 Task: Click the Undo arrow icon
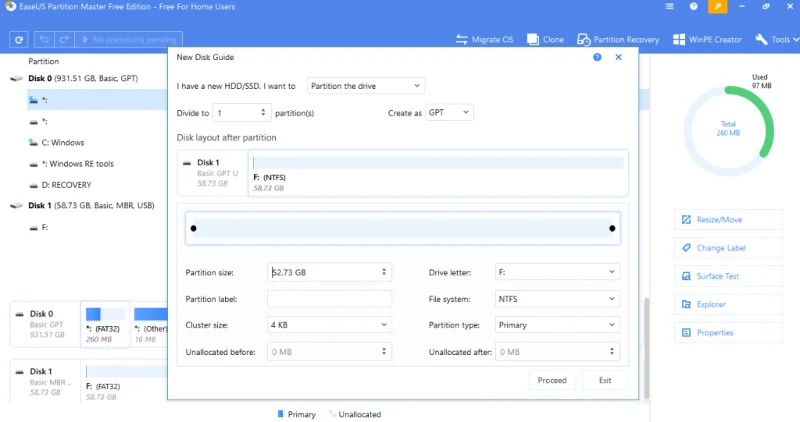[44, 39]
